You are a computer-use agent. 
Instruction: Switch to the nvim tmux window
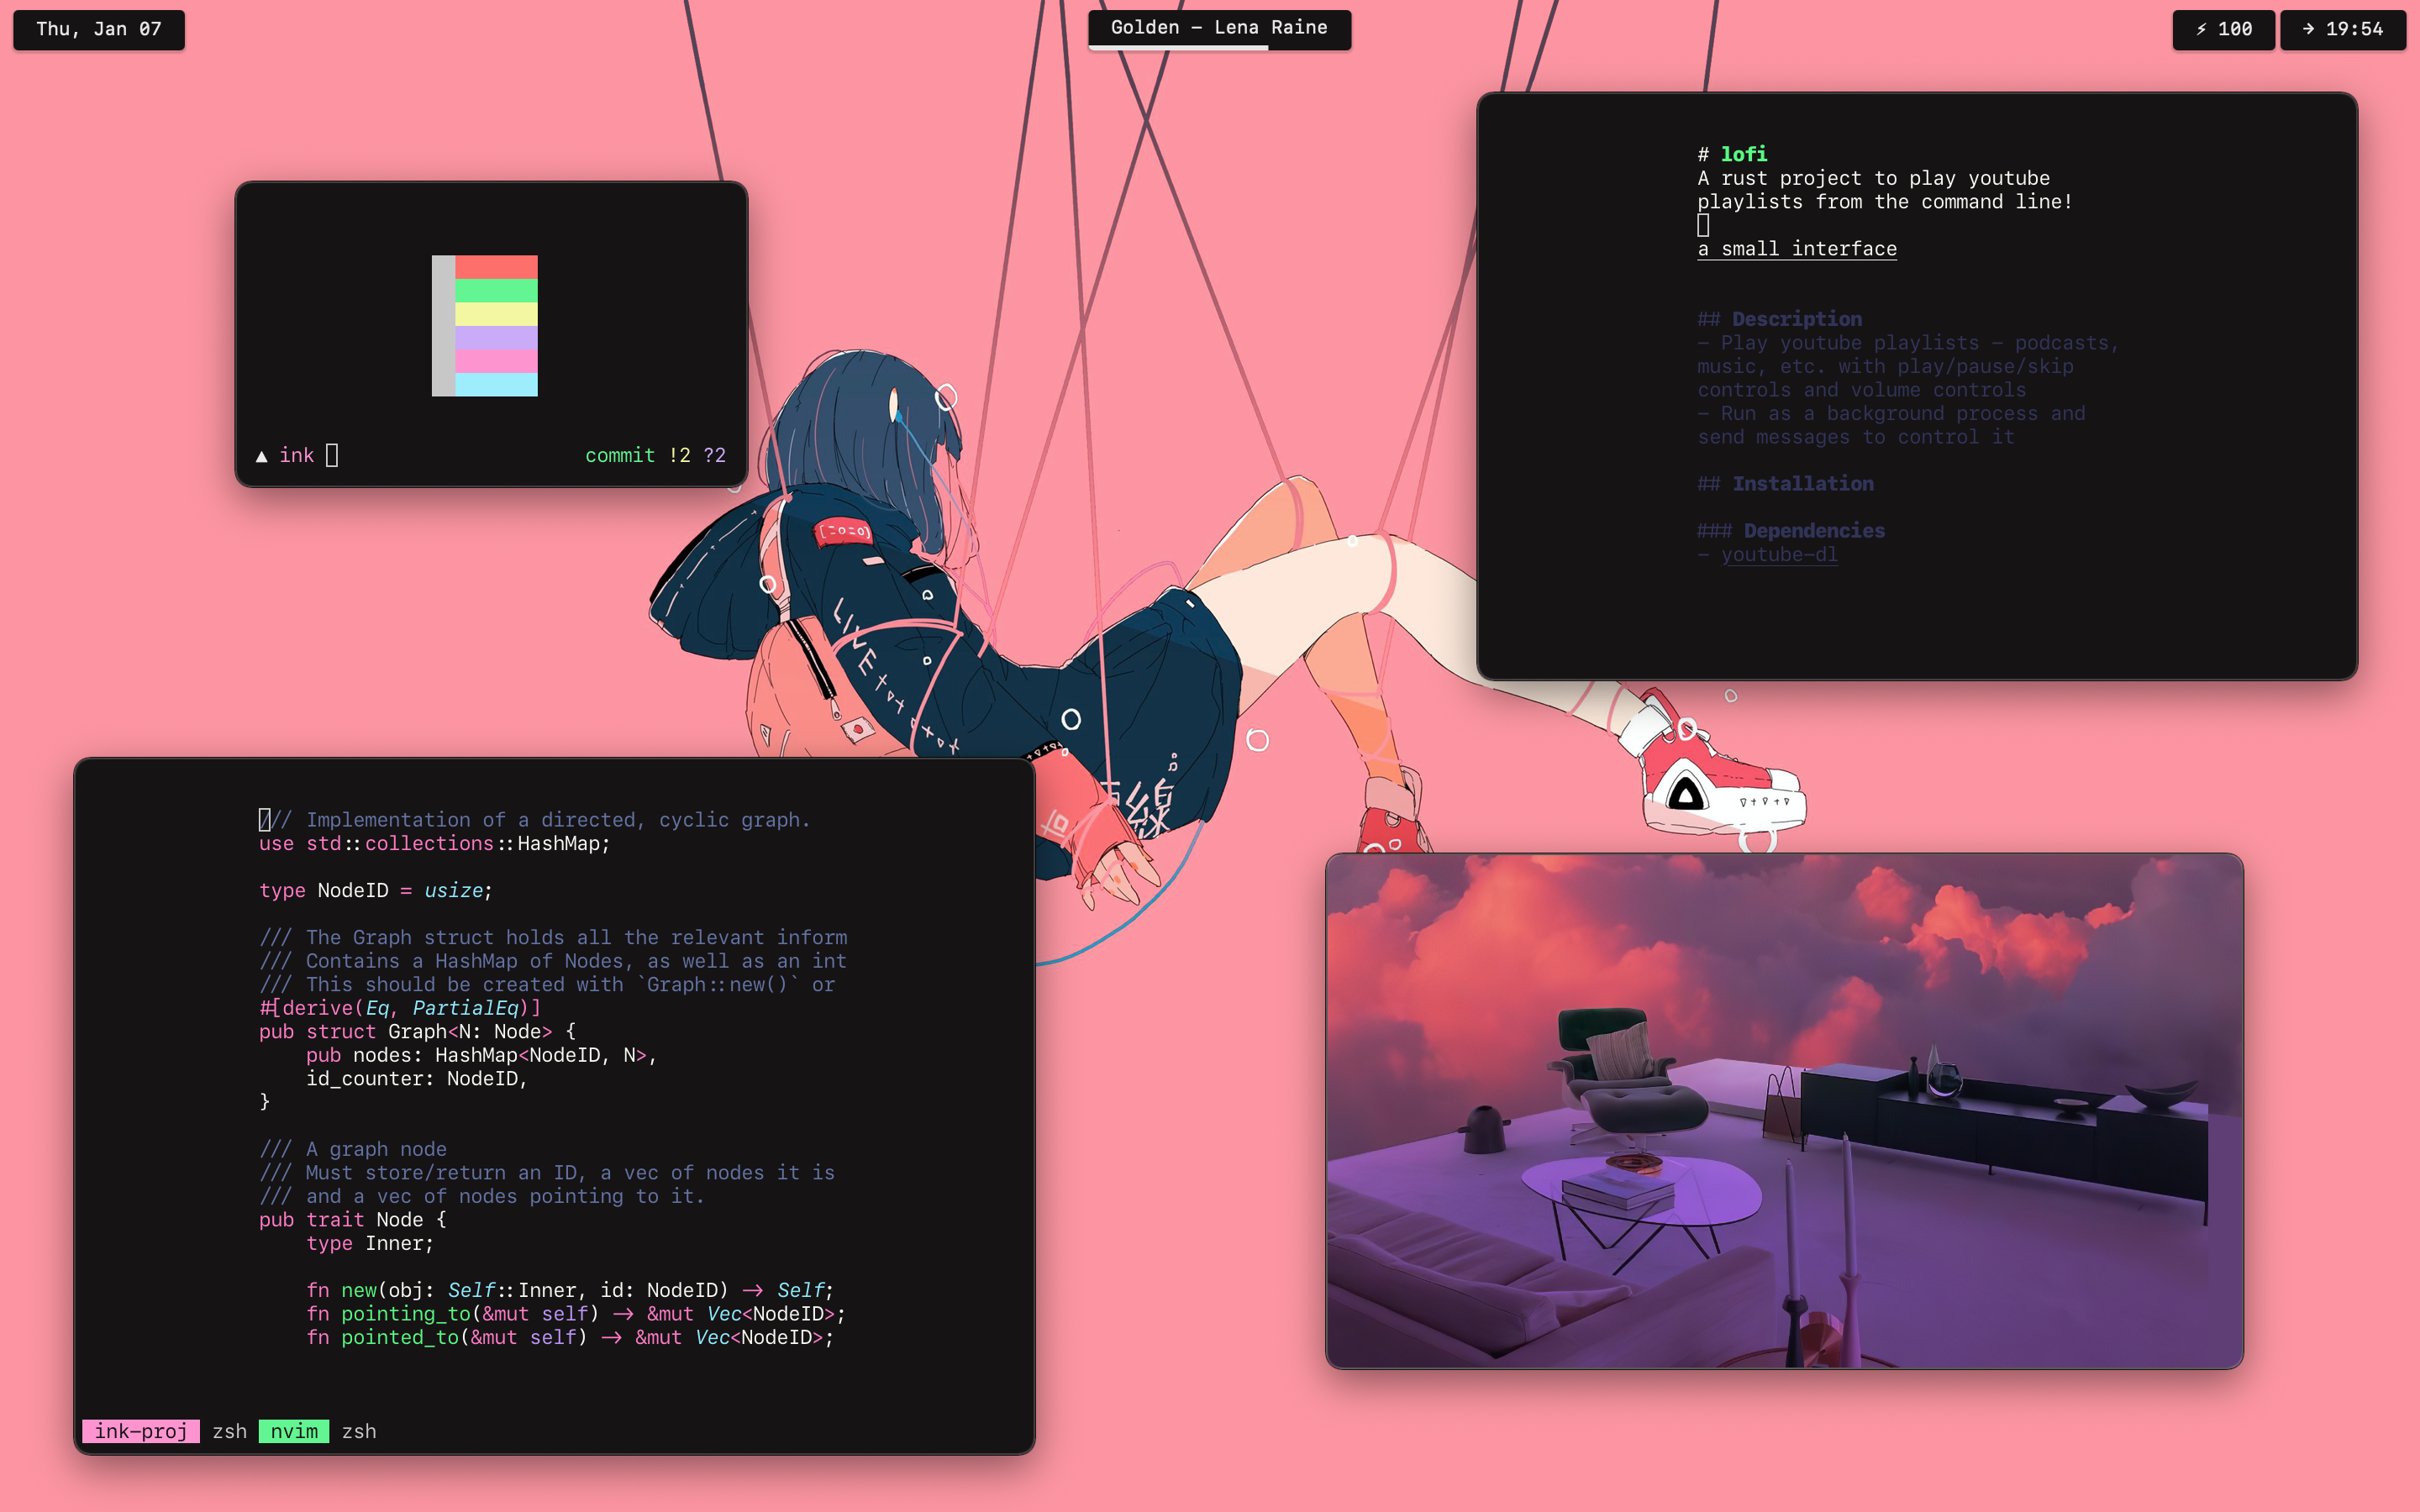coord(294,1431)
